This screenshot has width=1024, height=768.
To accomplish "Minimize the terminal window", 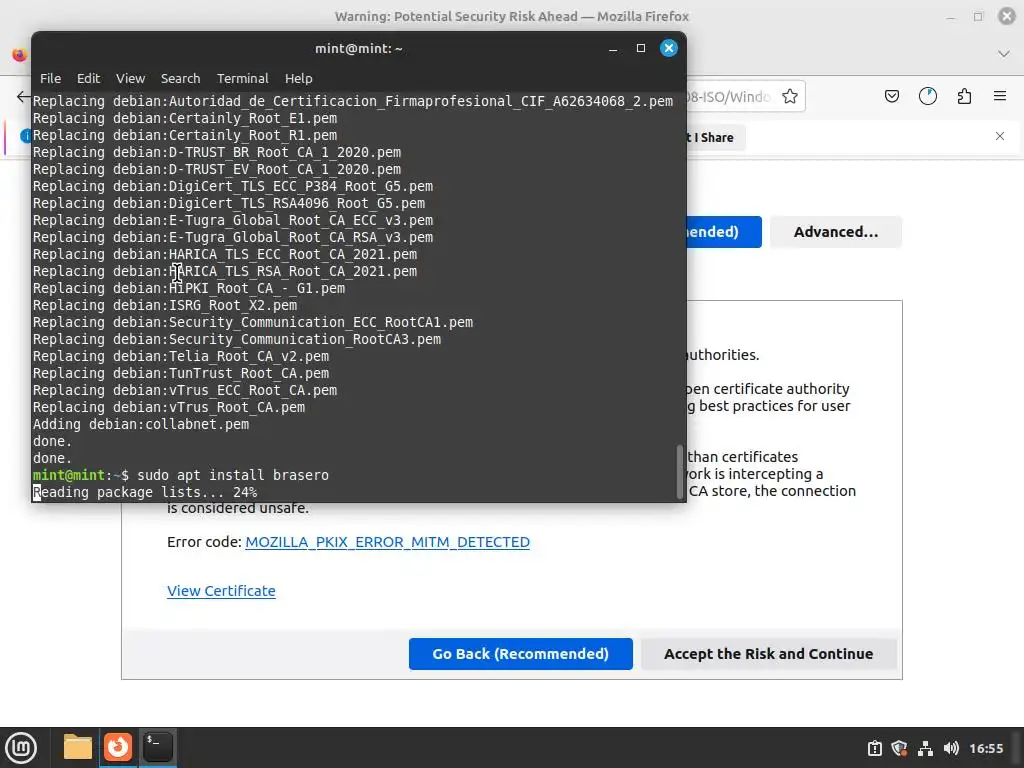I will (x=613, y=48).
